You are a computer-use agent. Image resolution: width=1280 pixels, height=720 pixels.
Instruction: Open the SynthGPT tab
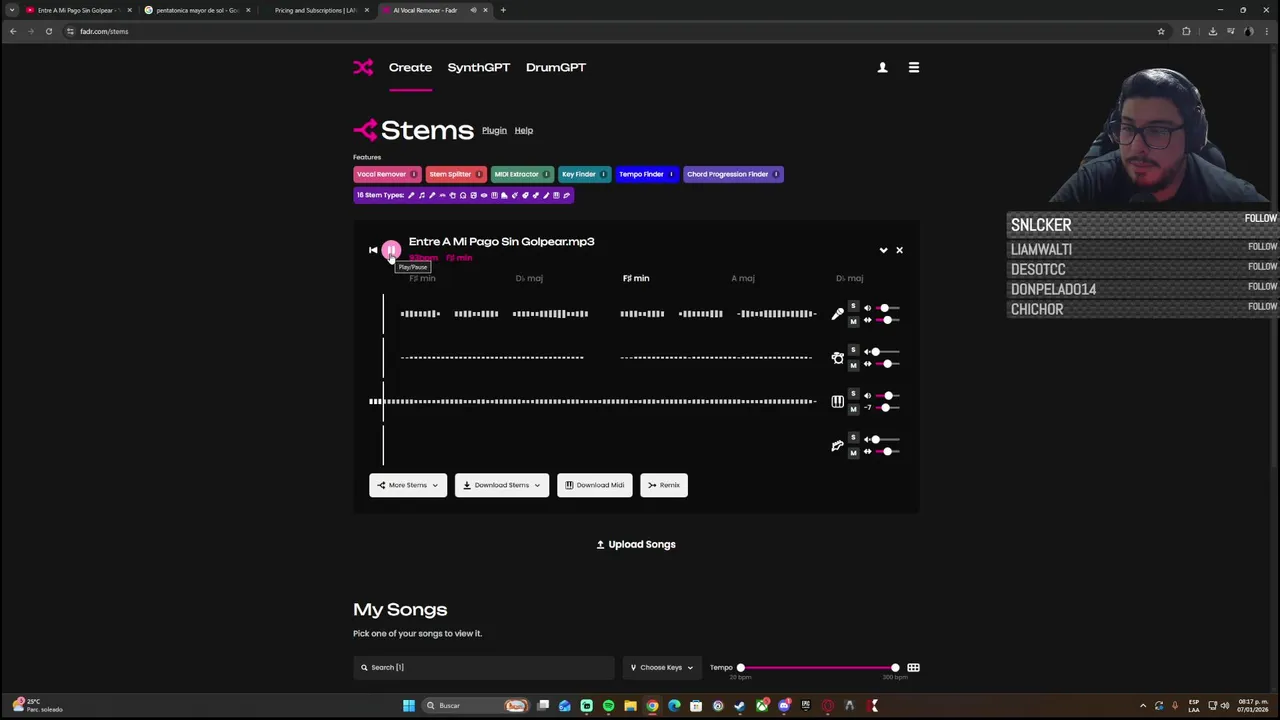click(479, 67)
